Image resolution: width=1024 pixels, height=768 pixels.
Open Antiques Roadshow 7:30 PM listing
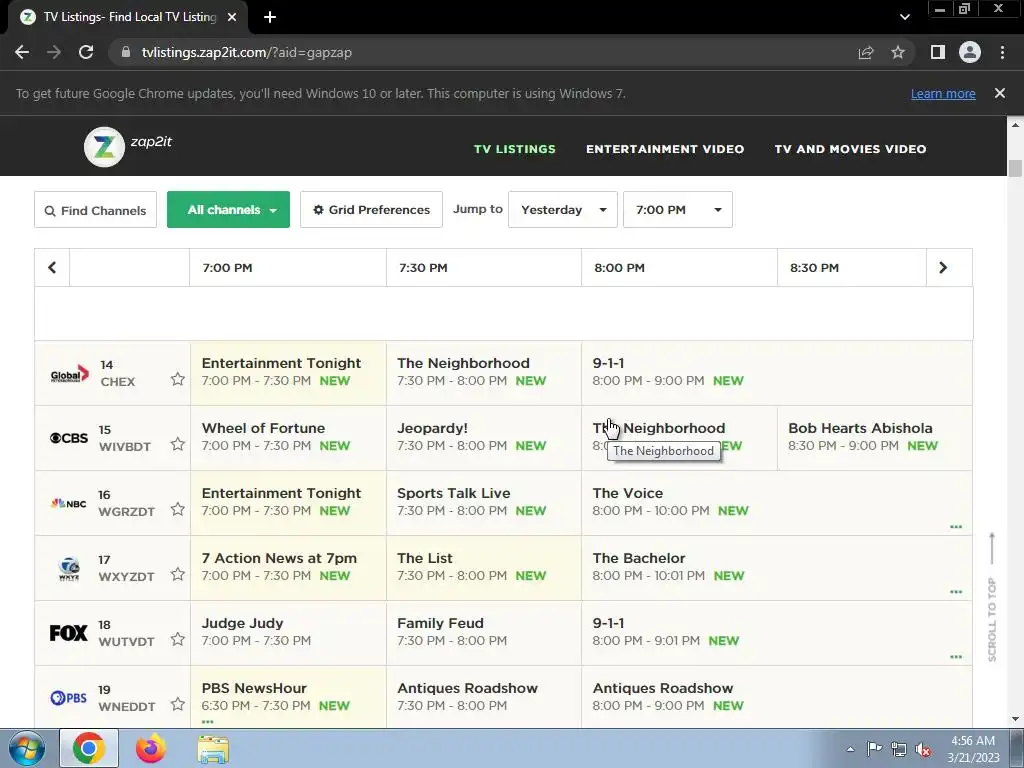[468, 688]
